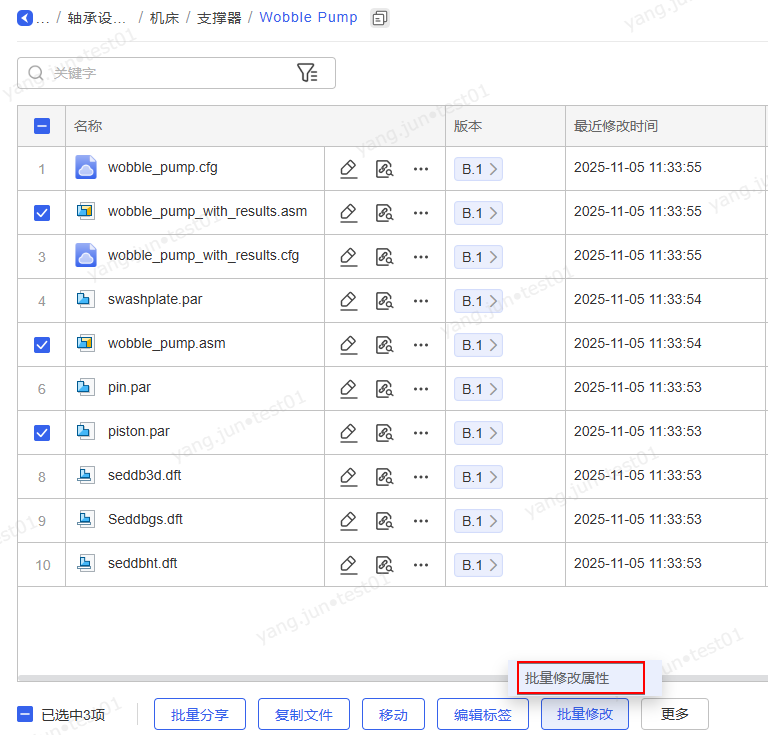Open the 更多 dropdown button
768x735 pixels.
coord(674,714)
